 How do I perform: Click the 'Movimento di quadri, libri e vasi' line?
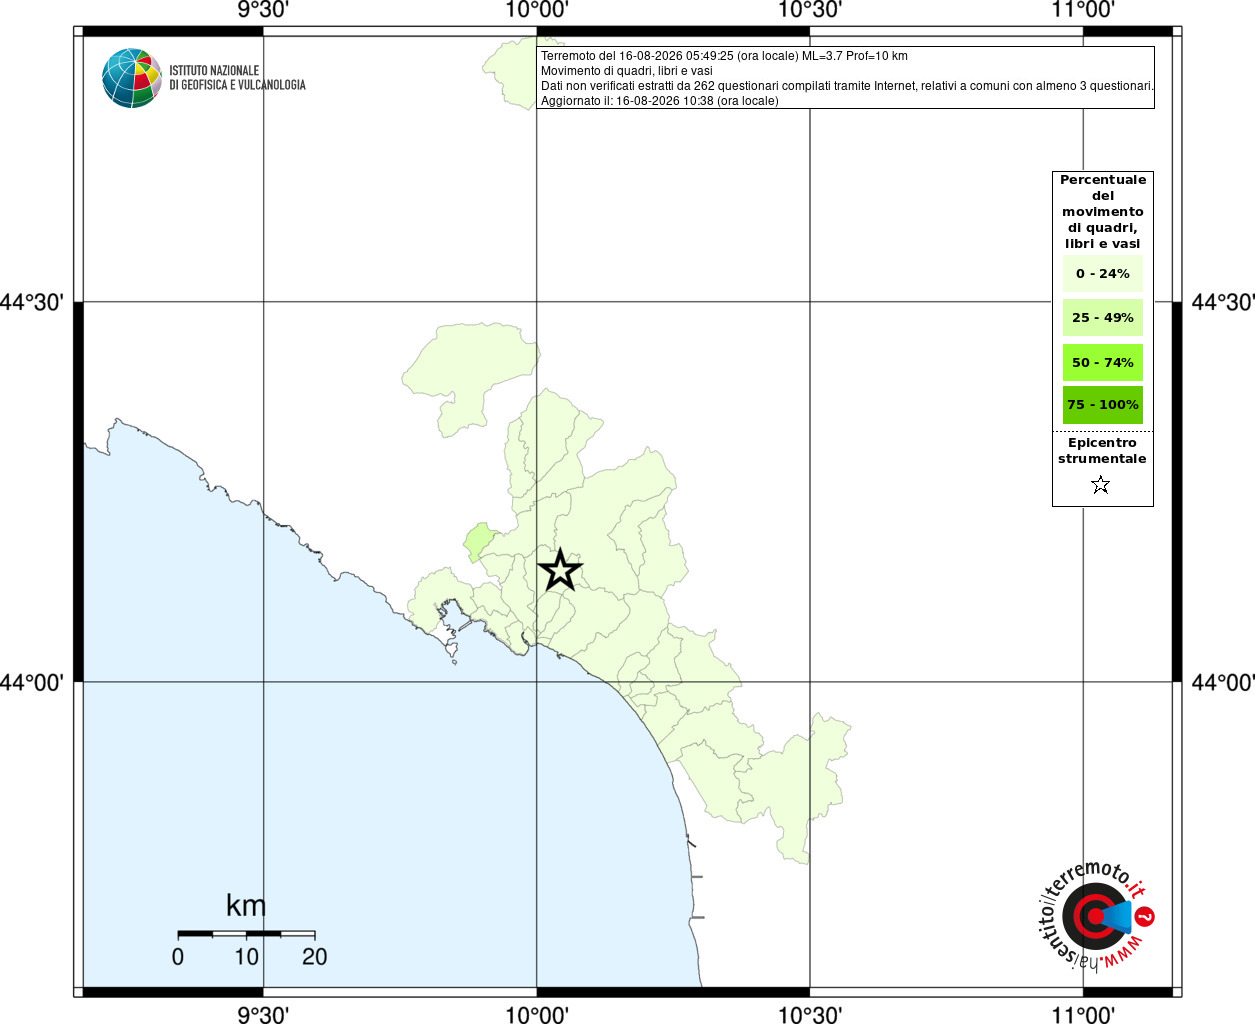(627, 71)
